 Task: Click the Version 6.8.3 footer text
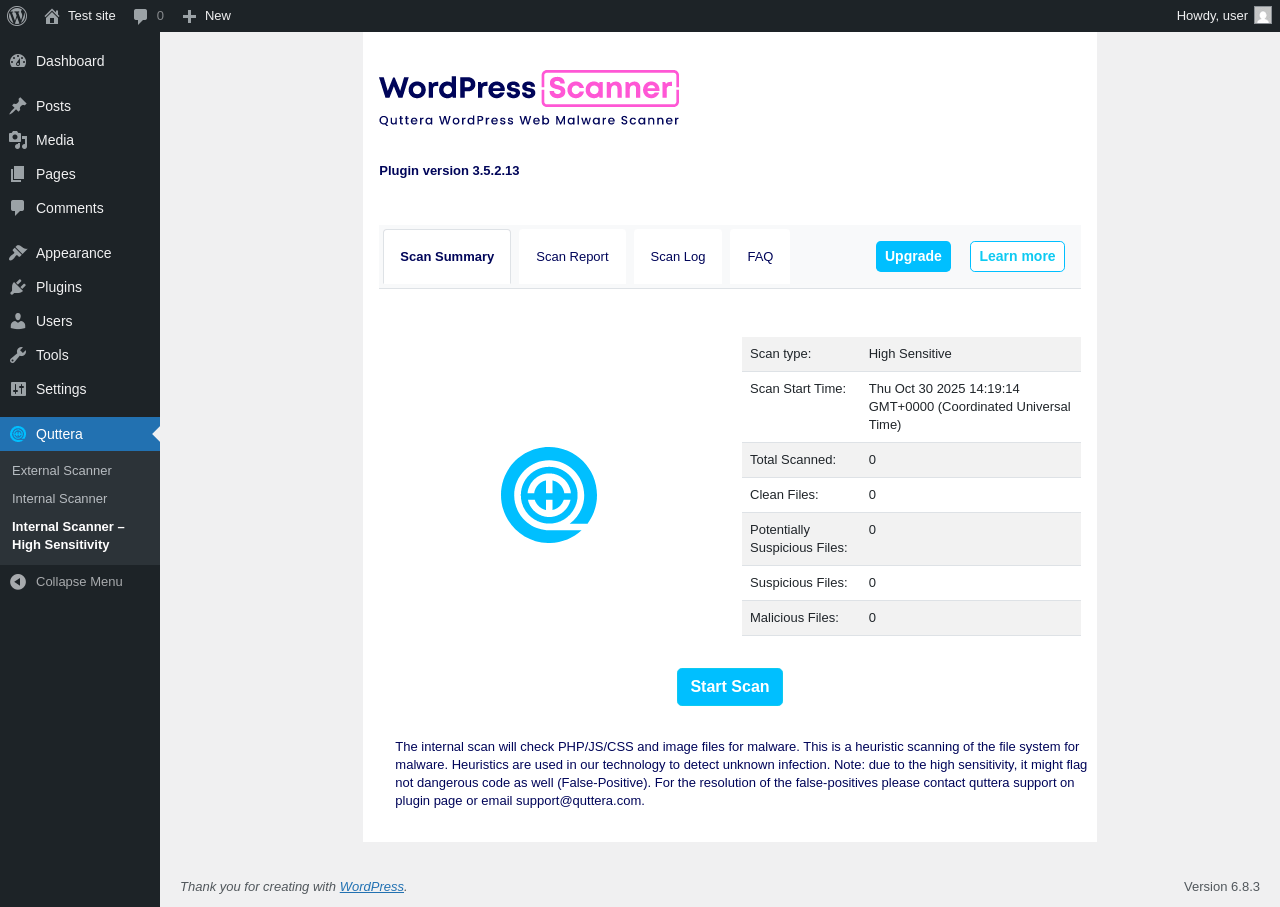[x=1222, y=887]
